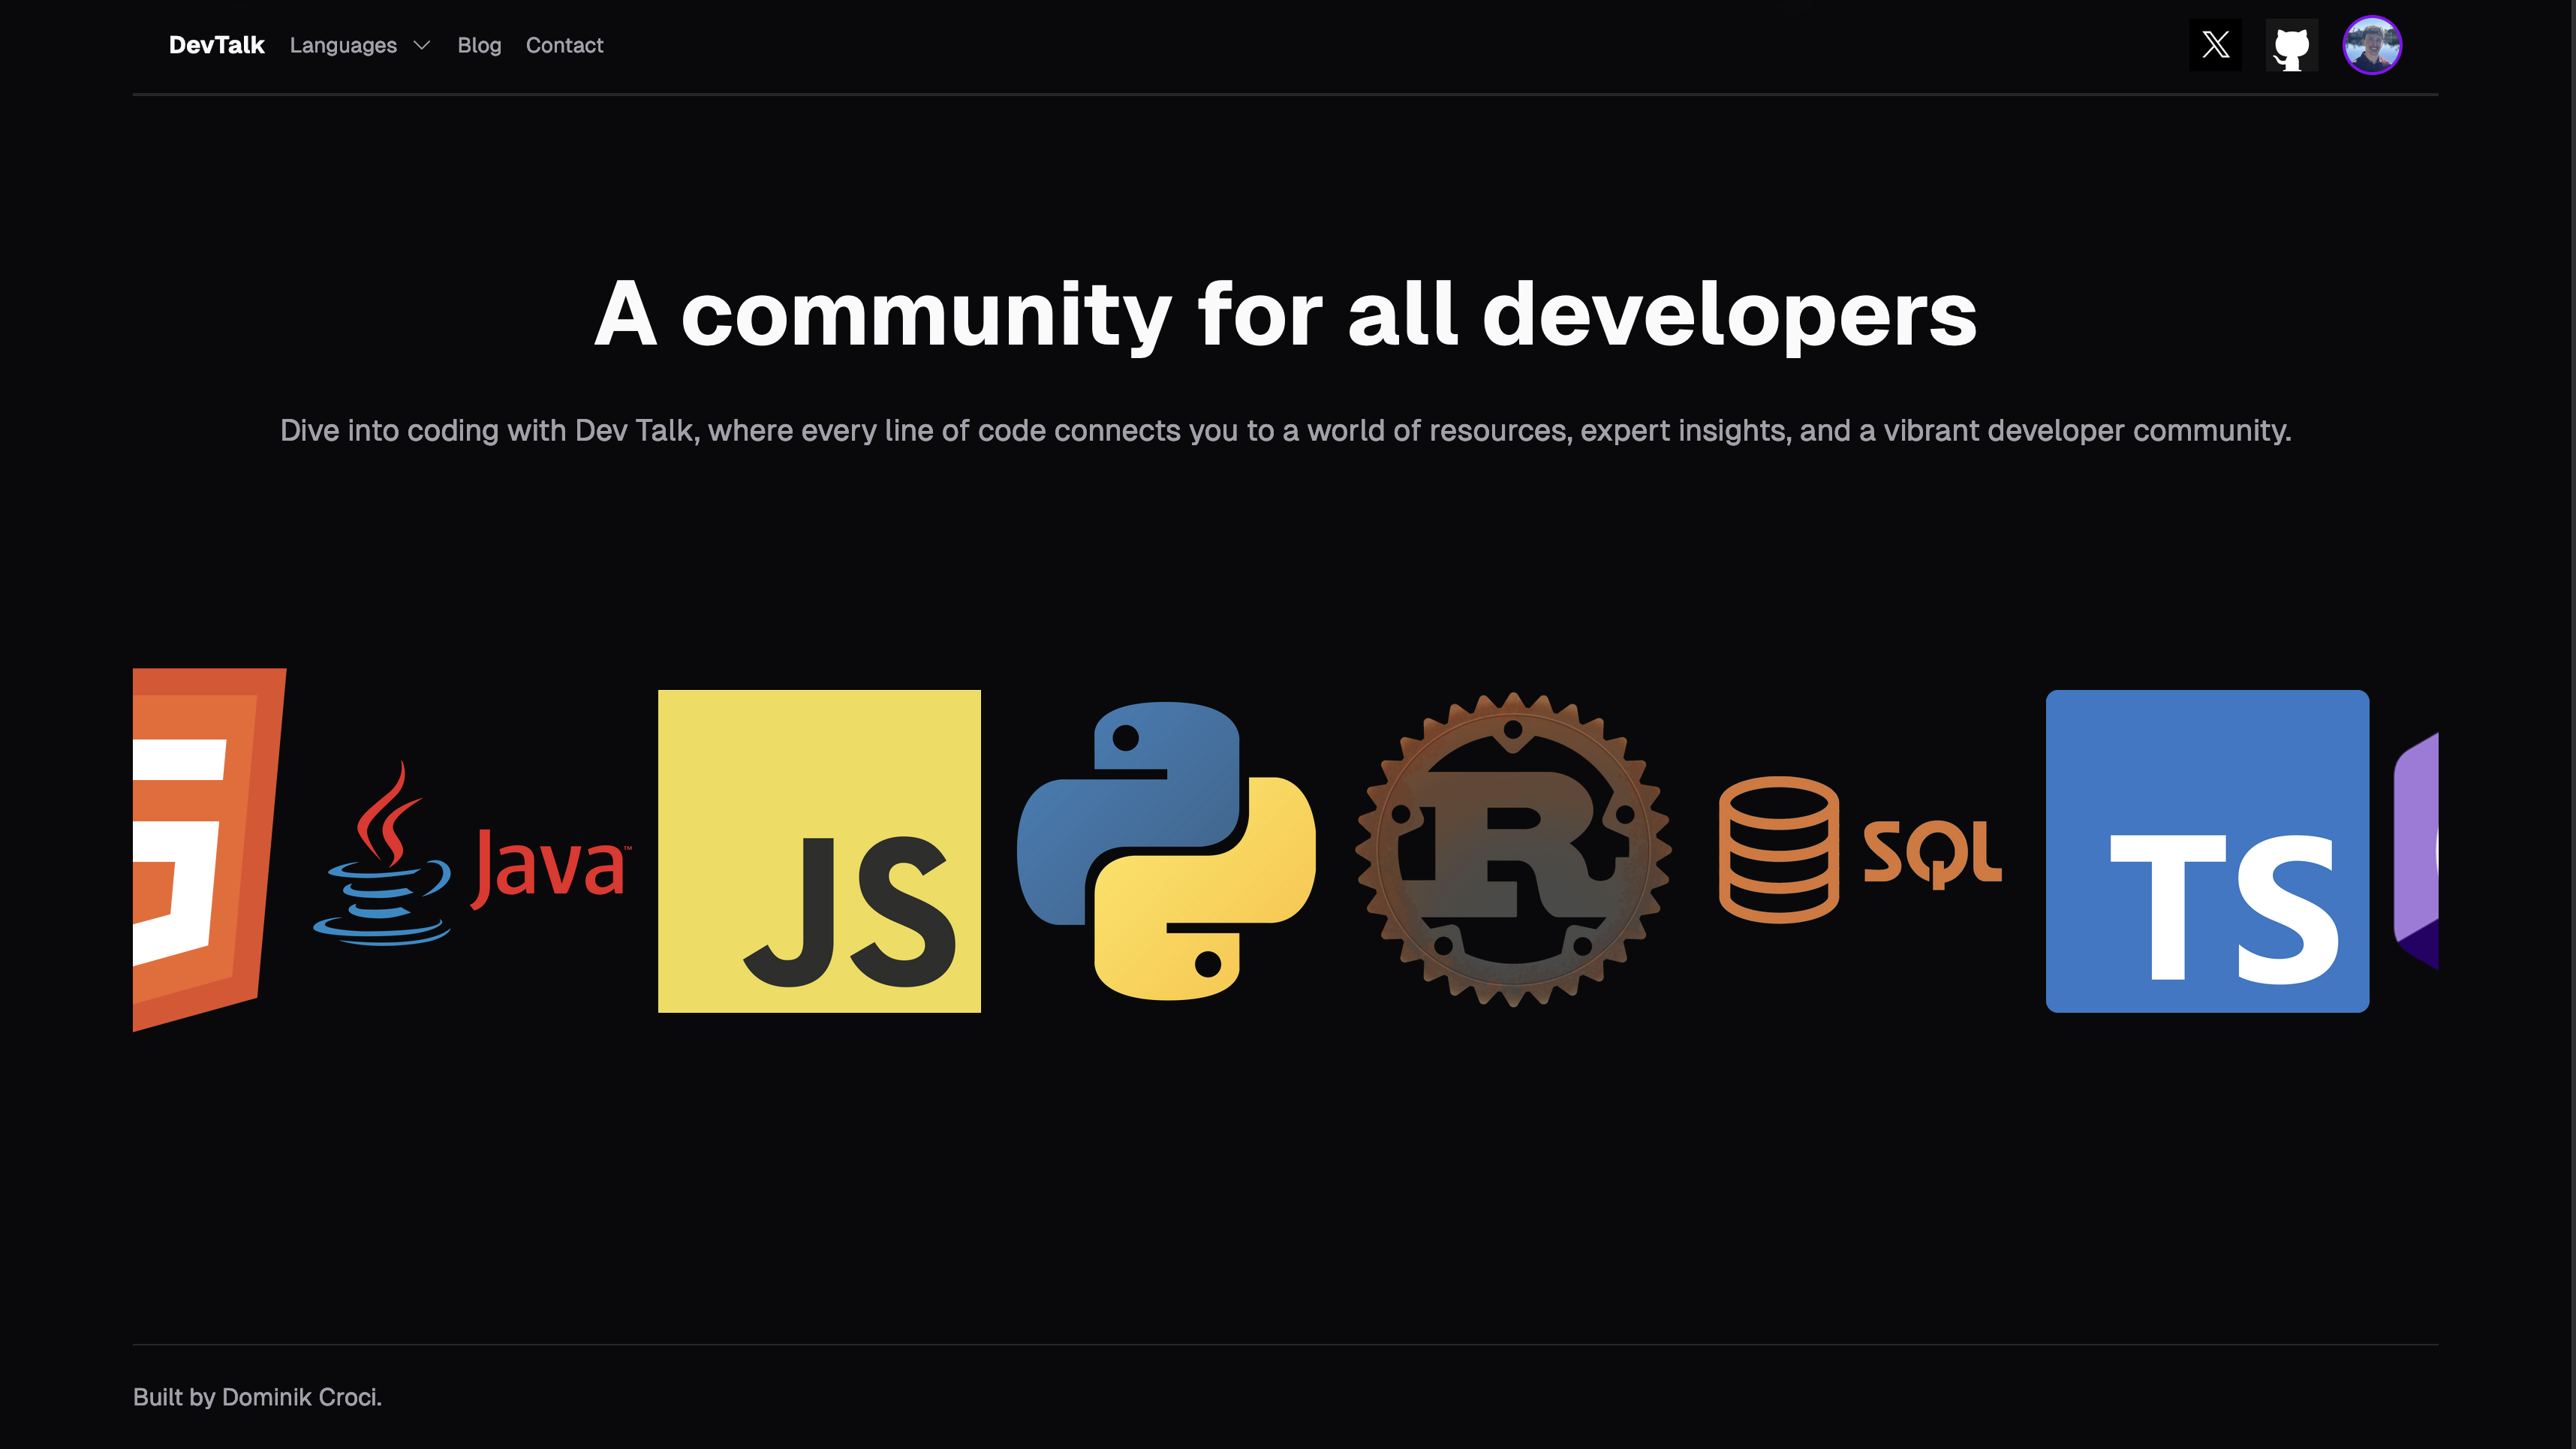
Task: Click the purple logo beside TypeScript
Action: click(x=2416, y=851)
